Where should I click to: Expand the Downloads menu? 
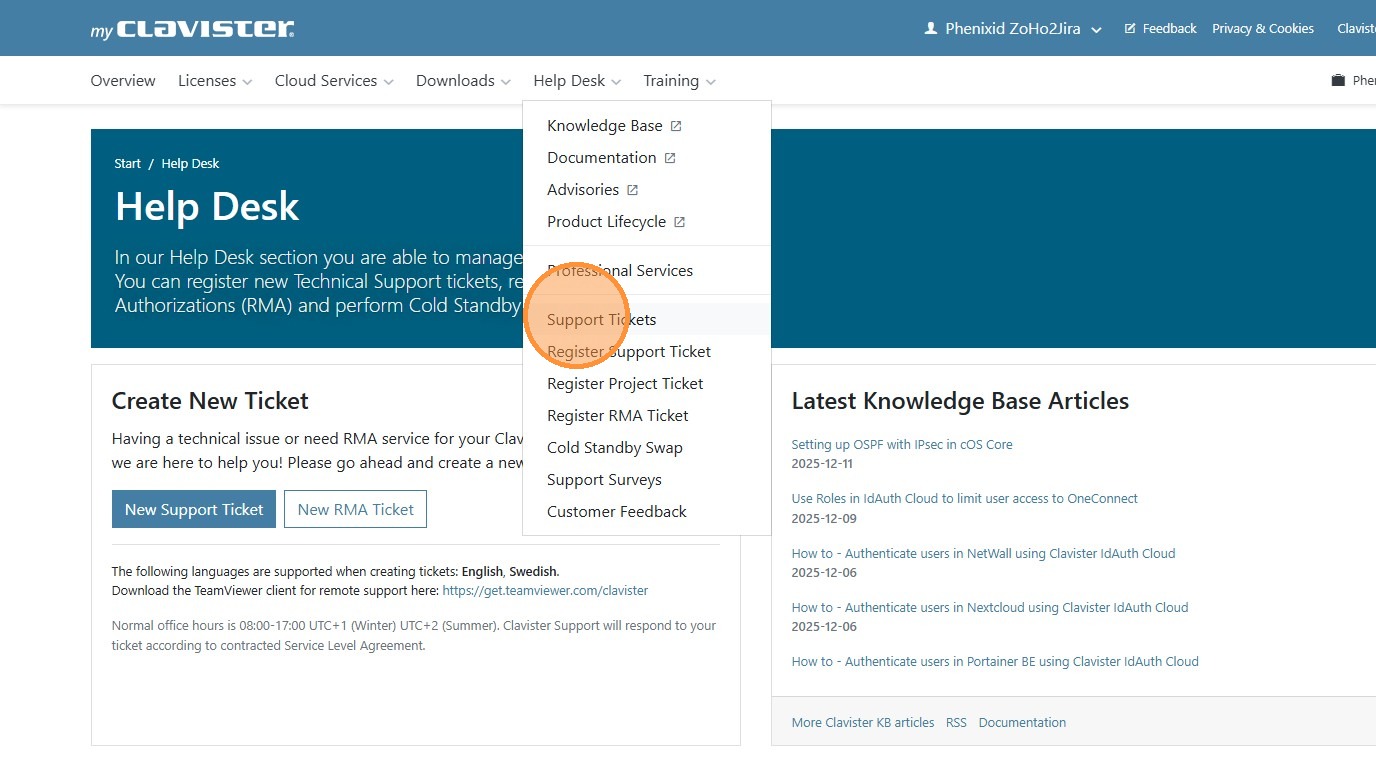(463, 81)
